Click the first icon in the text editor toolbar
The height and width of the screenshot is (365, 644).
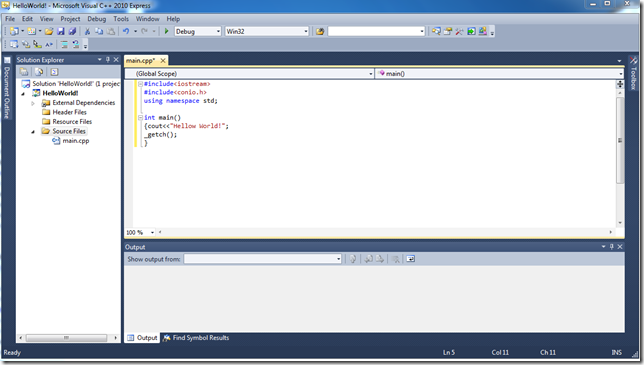coord(14,44)
